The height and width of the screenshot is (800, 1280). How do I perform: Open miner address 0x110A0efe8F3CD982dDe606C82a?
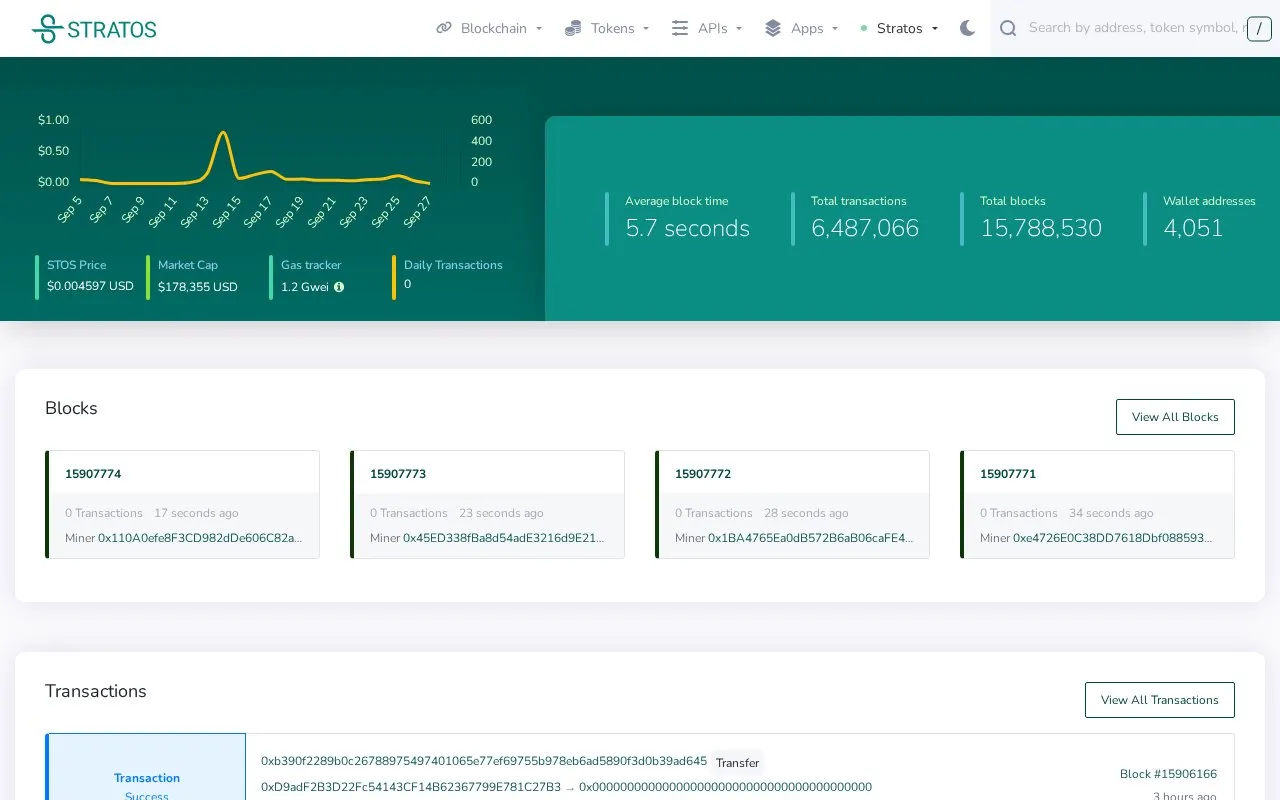(200, 538)
